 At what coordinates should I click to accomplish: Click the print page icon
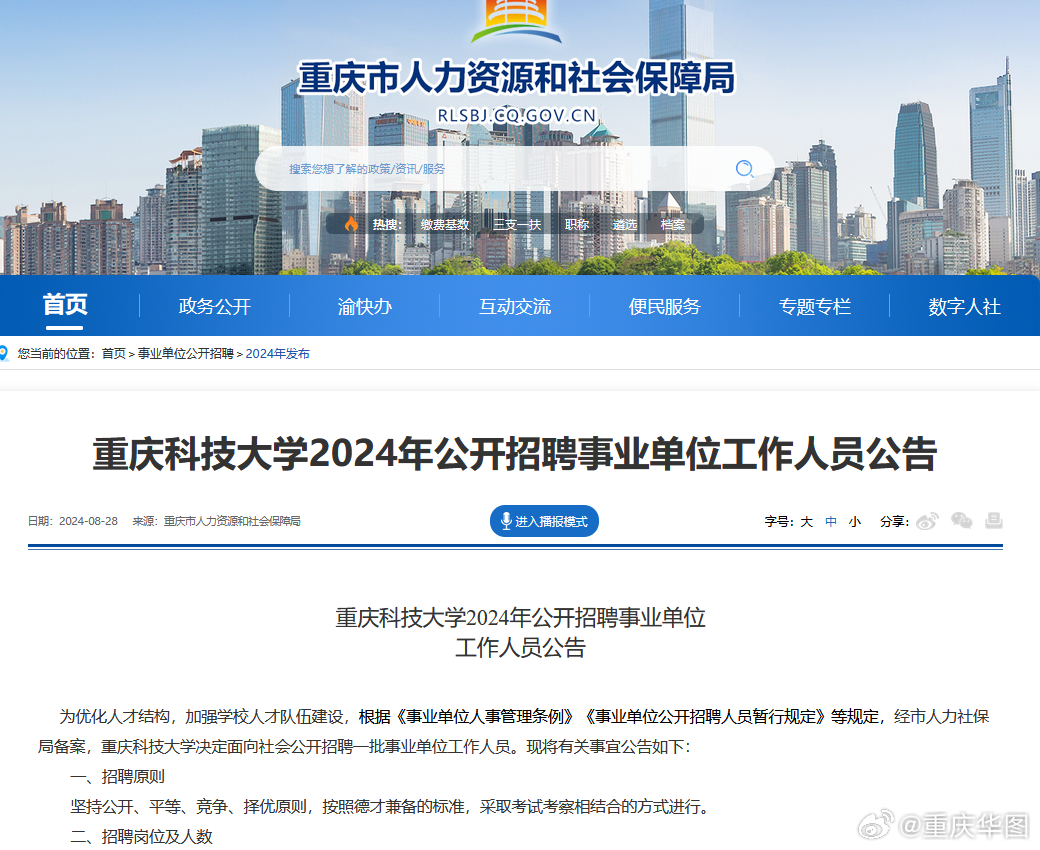pos(994,521)
